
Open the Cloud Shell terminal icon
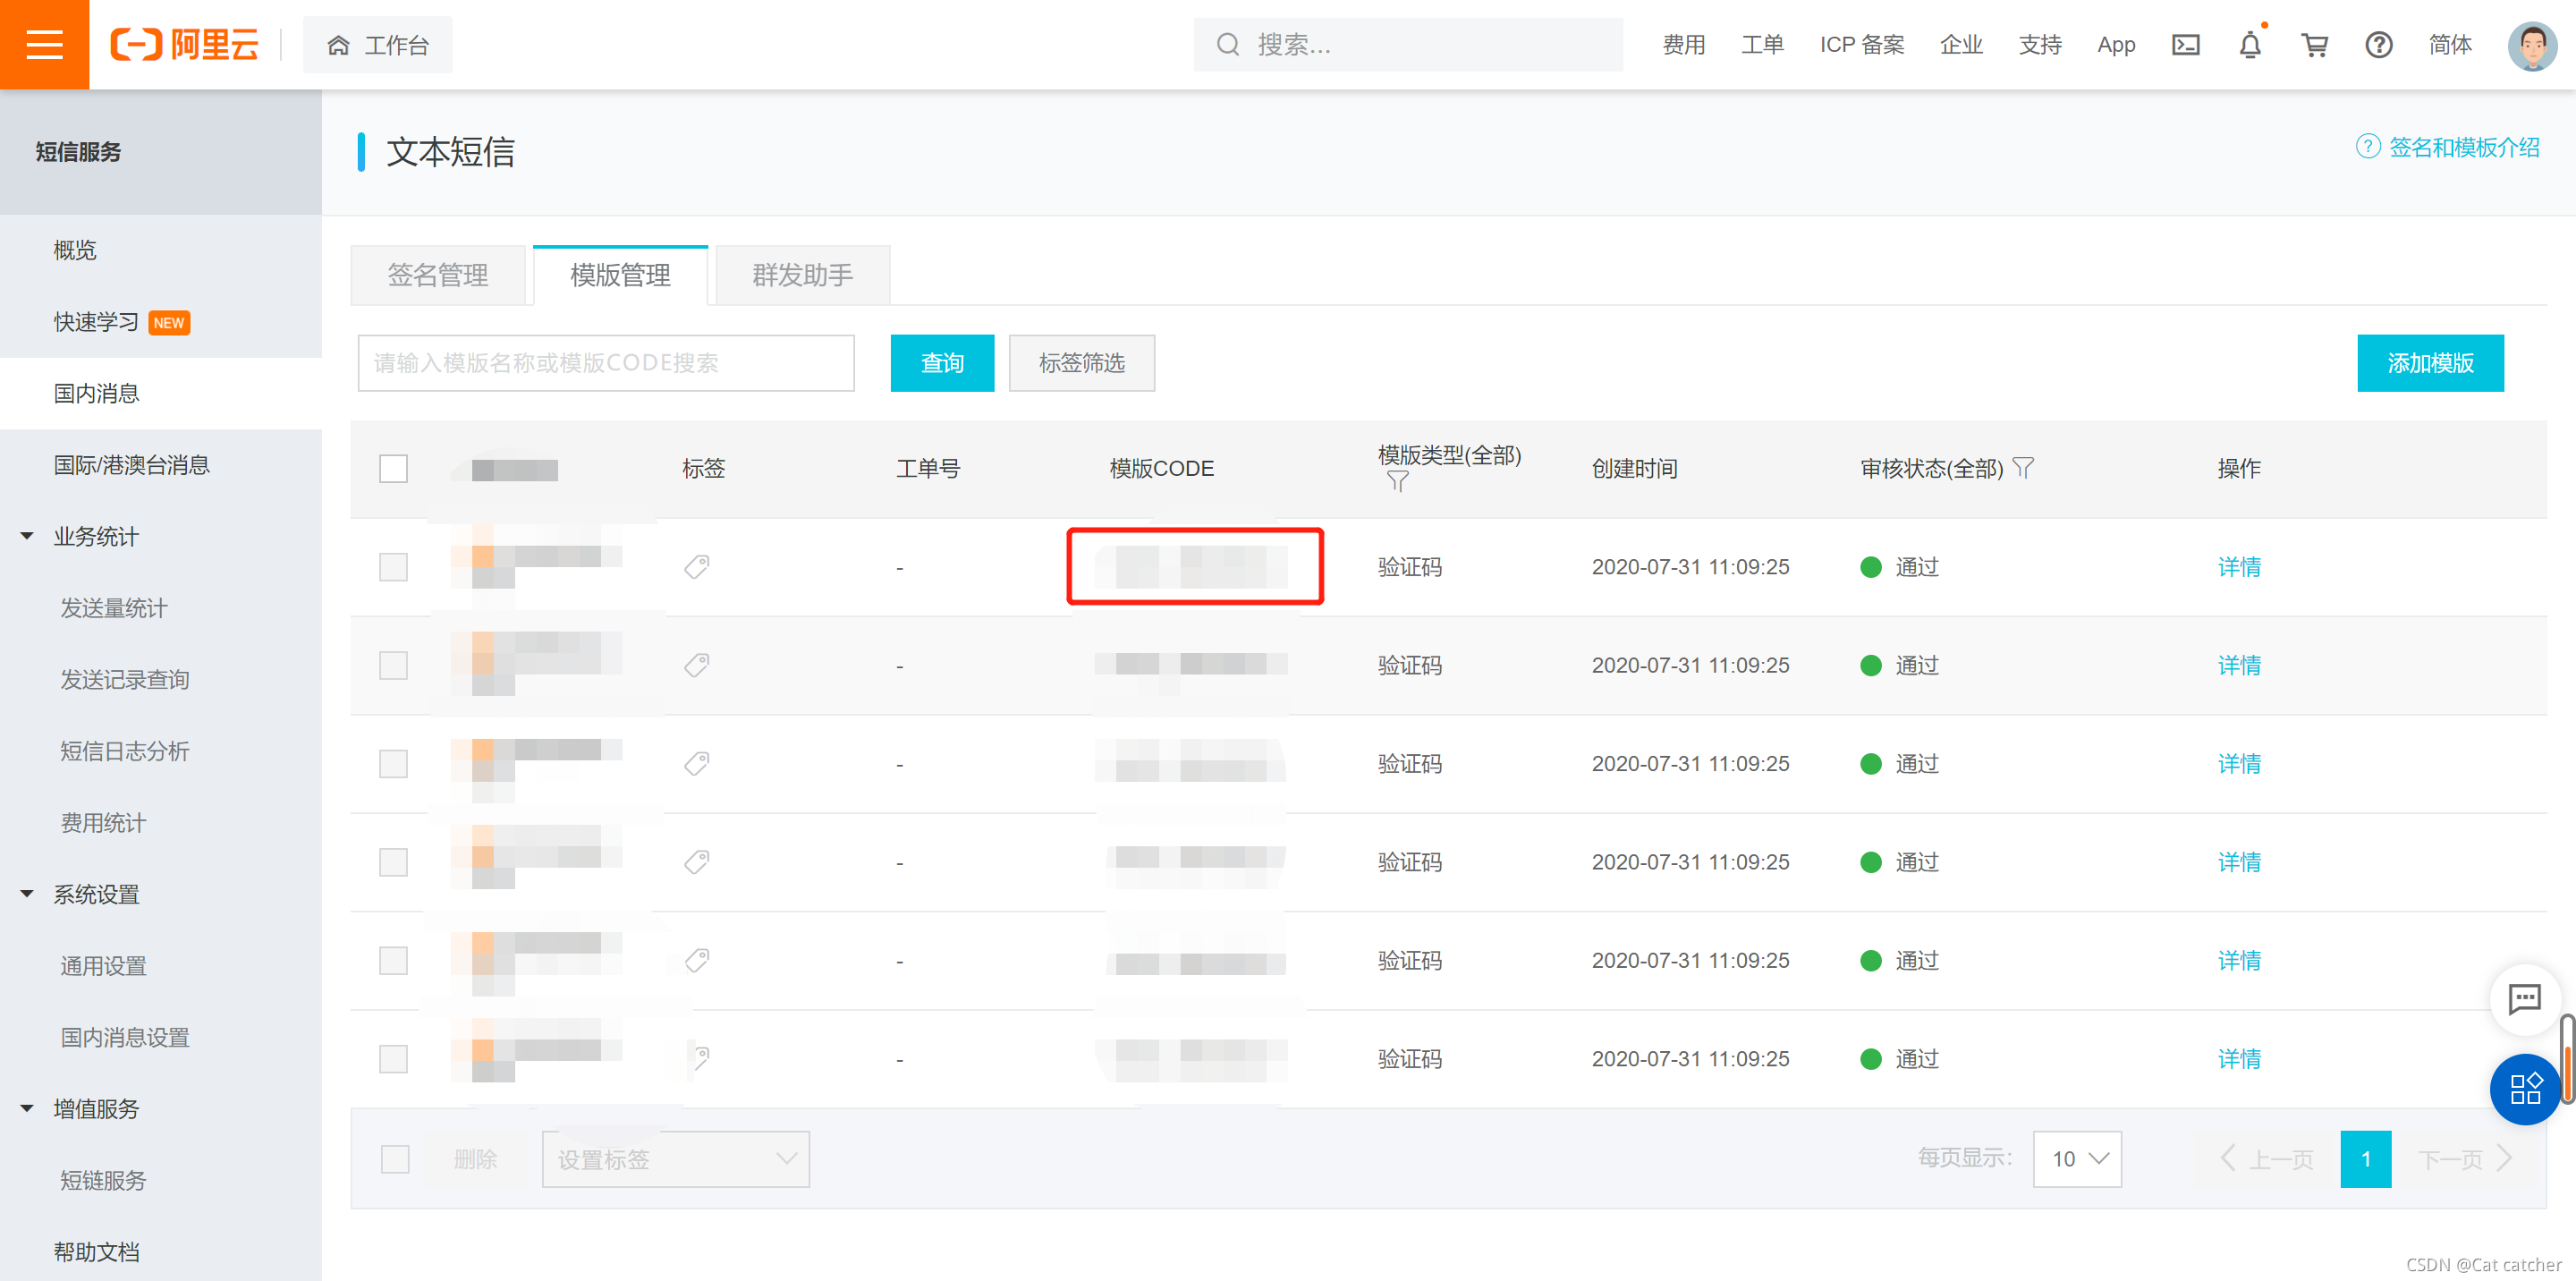click(x=2186, y=45)
